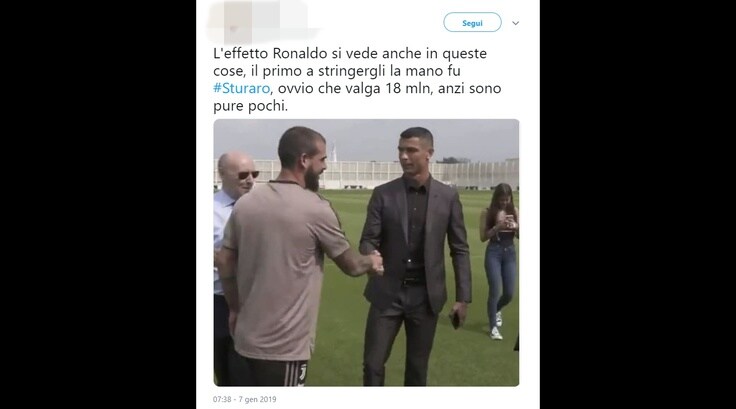Image resolution: width=736 pixels, height=409 pixels.
Task: Click the sunglasses on the bald man
Action: click(248, 175)
